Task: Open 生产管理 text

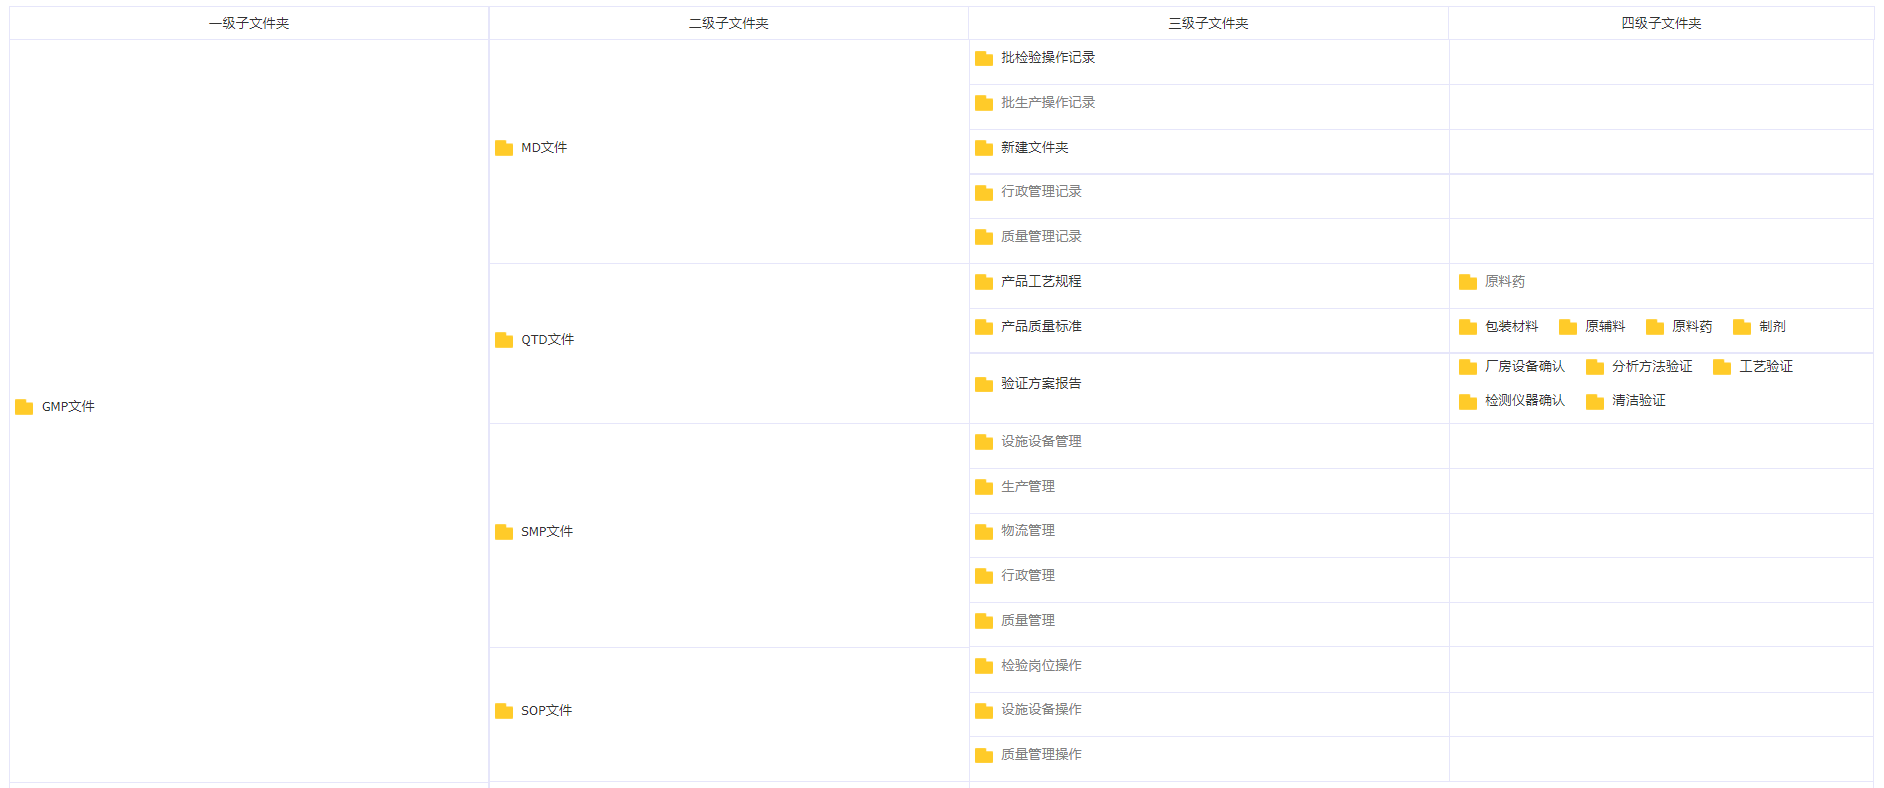Action: point(1028,486)
